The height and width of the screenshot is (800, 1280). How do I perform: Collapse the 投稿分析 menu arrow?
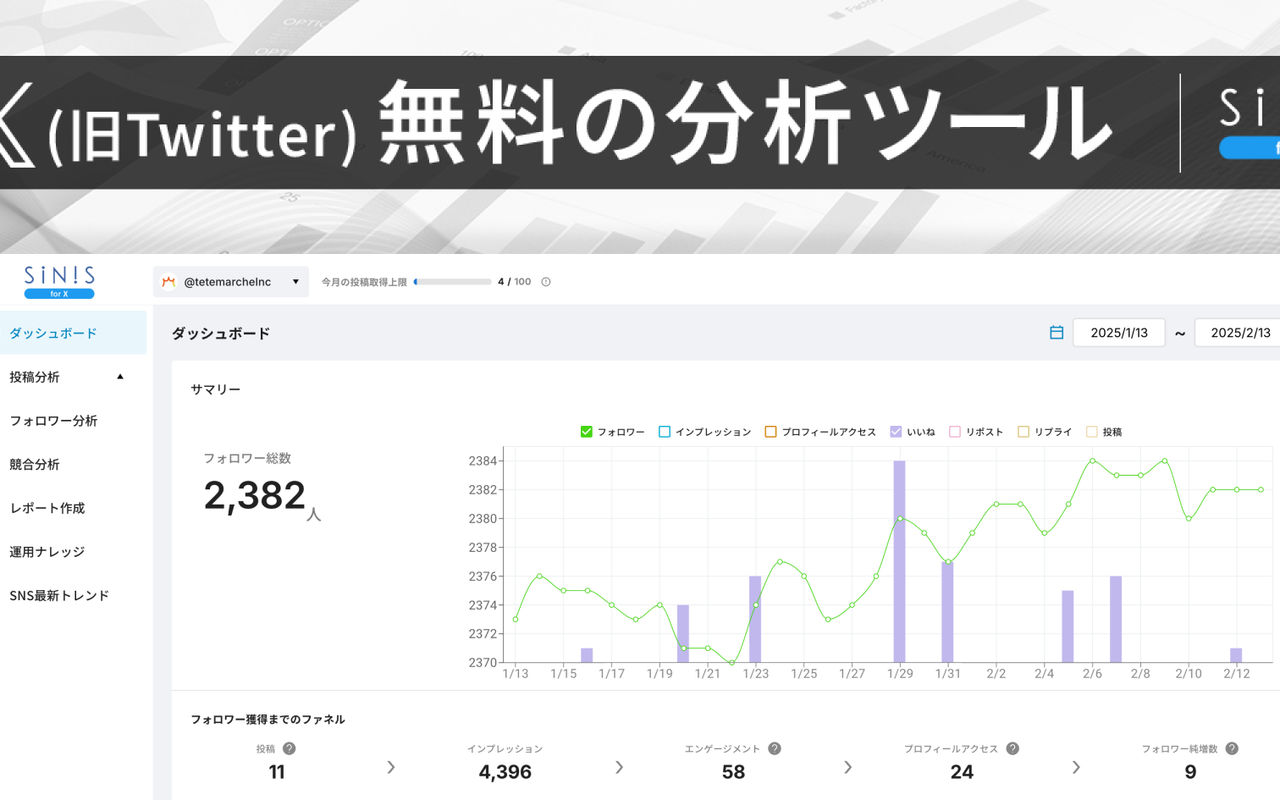pos(120,377)
